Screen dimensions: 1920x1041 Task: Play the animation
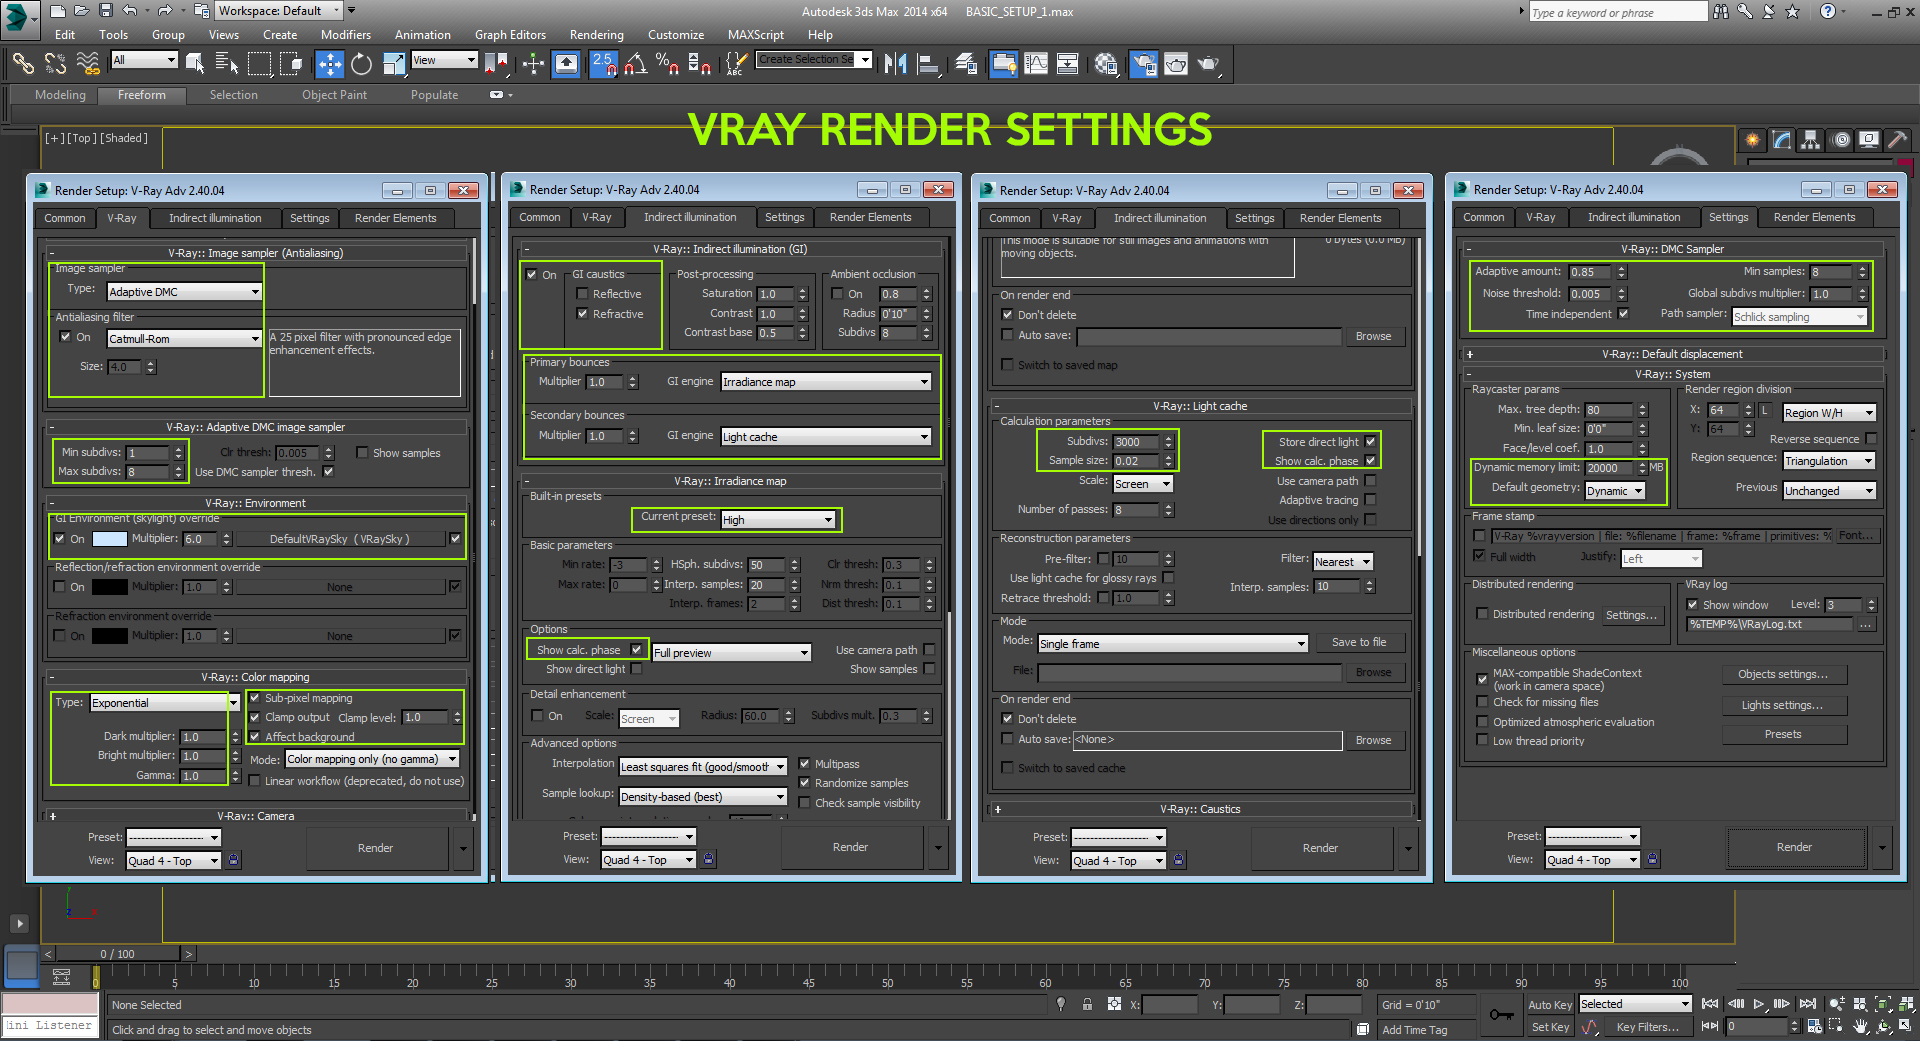(1758, 1004)
